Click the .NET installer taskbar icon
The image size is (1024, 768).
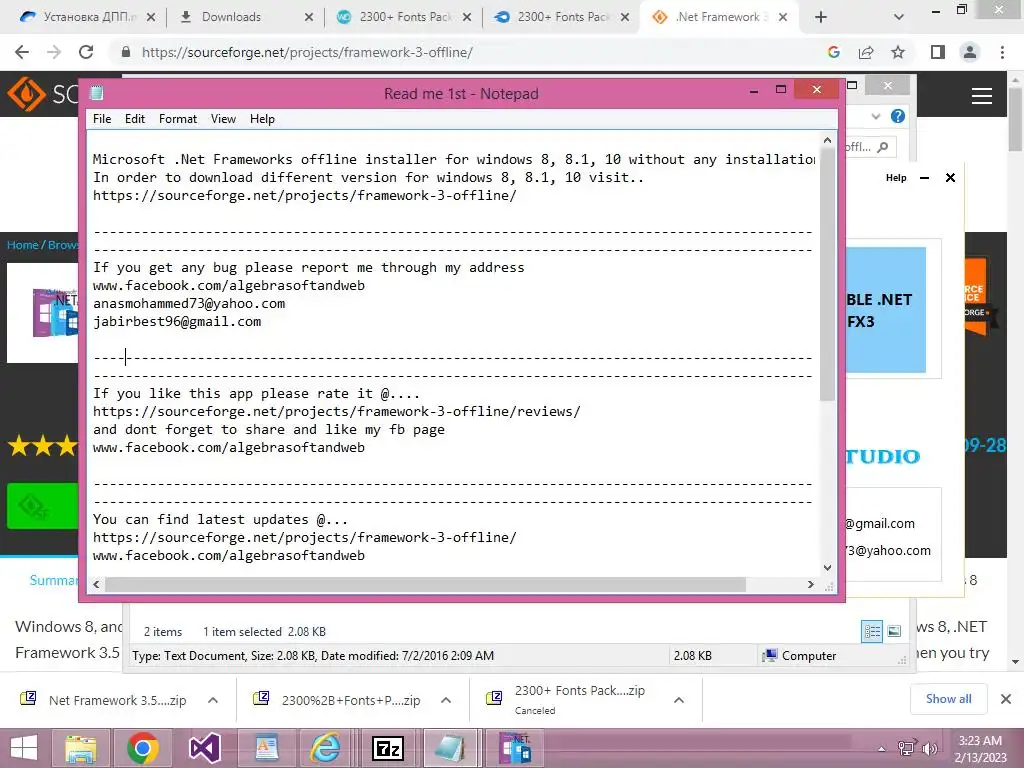coord(516,748)
